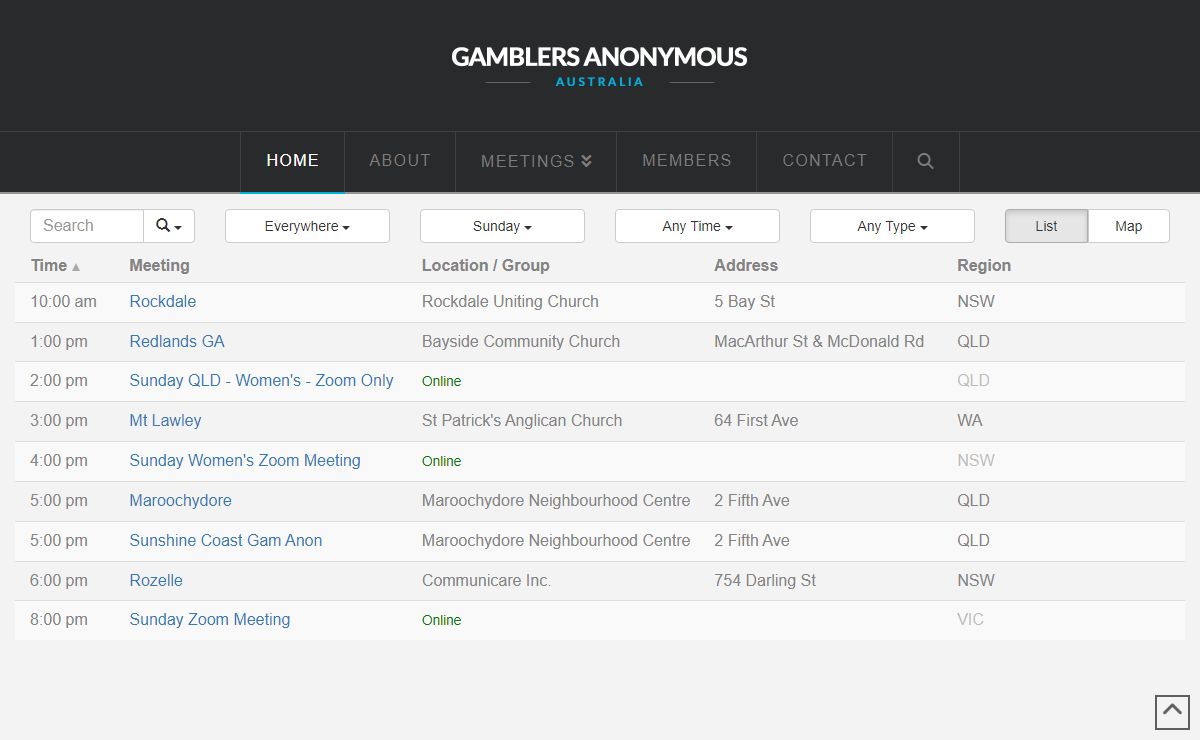This screenshot has width=1200, height=740.
Task: Expand the Meetings menu
Action: coord(536,161)
